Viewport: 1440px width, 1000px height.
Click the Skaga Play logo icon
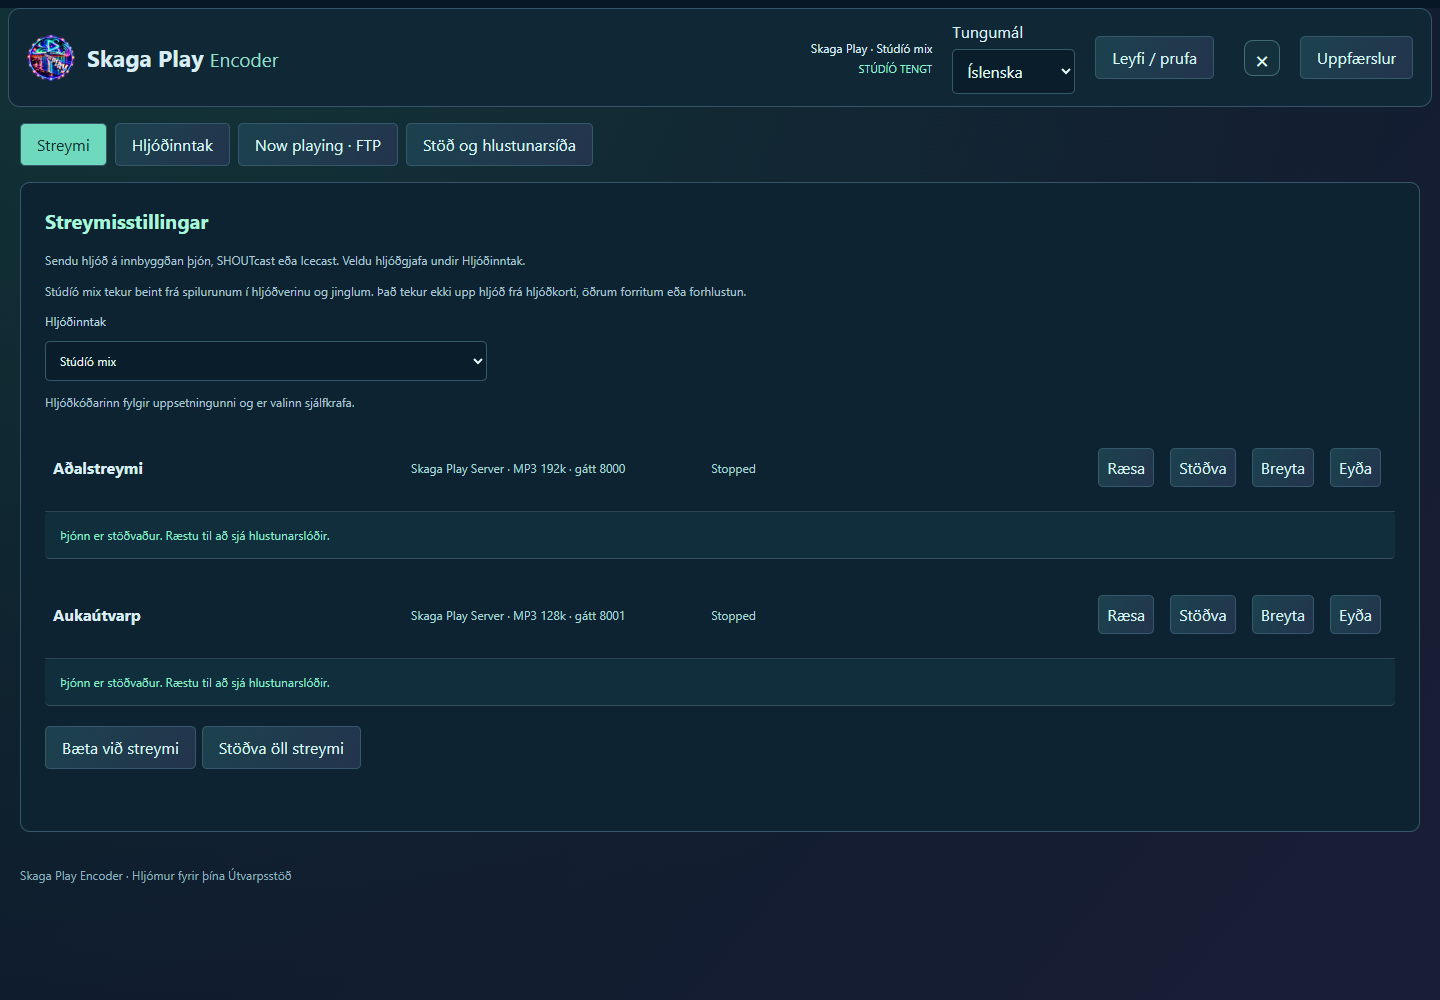pos(51,58)
